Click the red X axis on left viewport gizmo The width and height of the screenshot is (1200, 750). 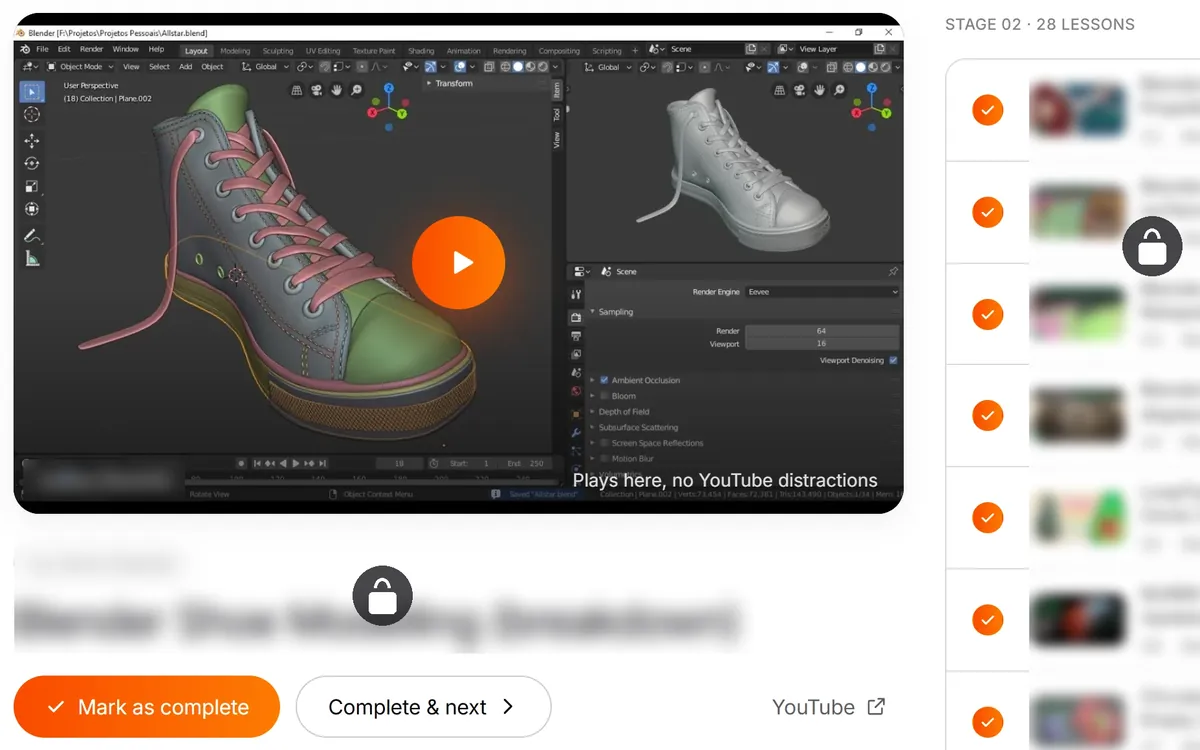[373, 112]
